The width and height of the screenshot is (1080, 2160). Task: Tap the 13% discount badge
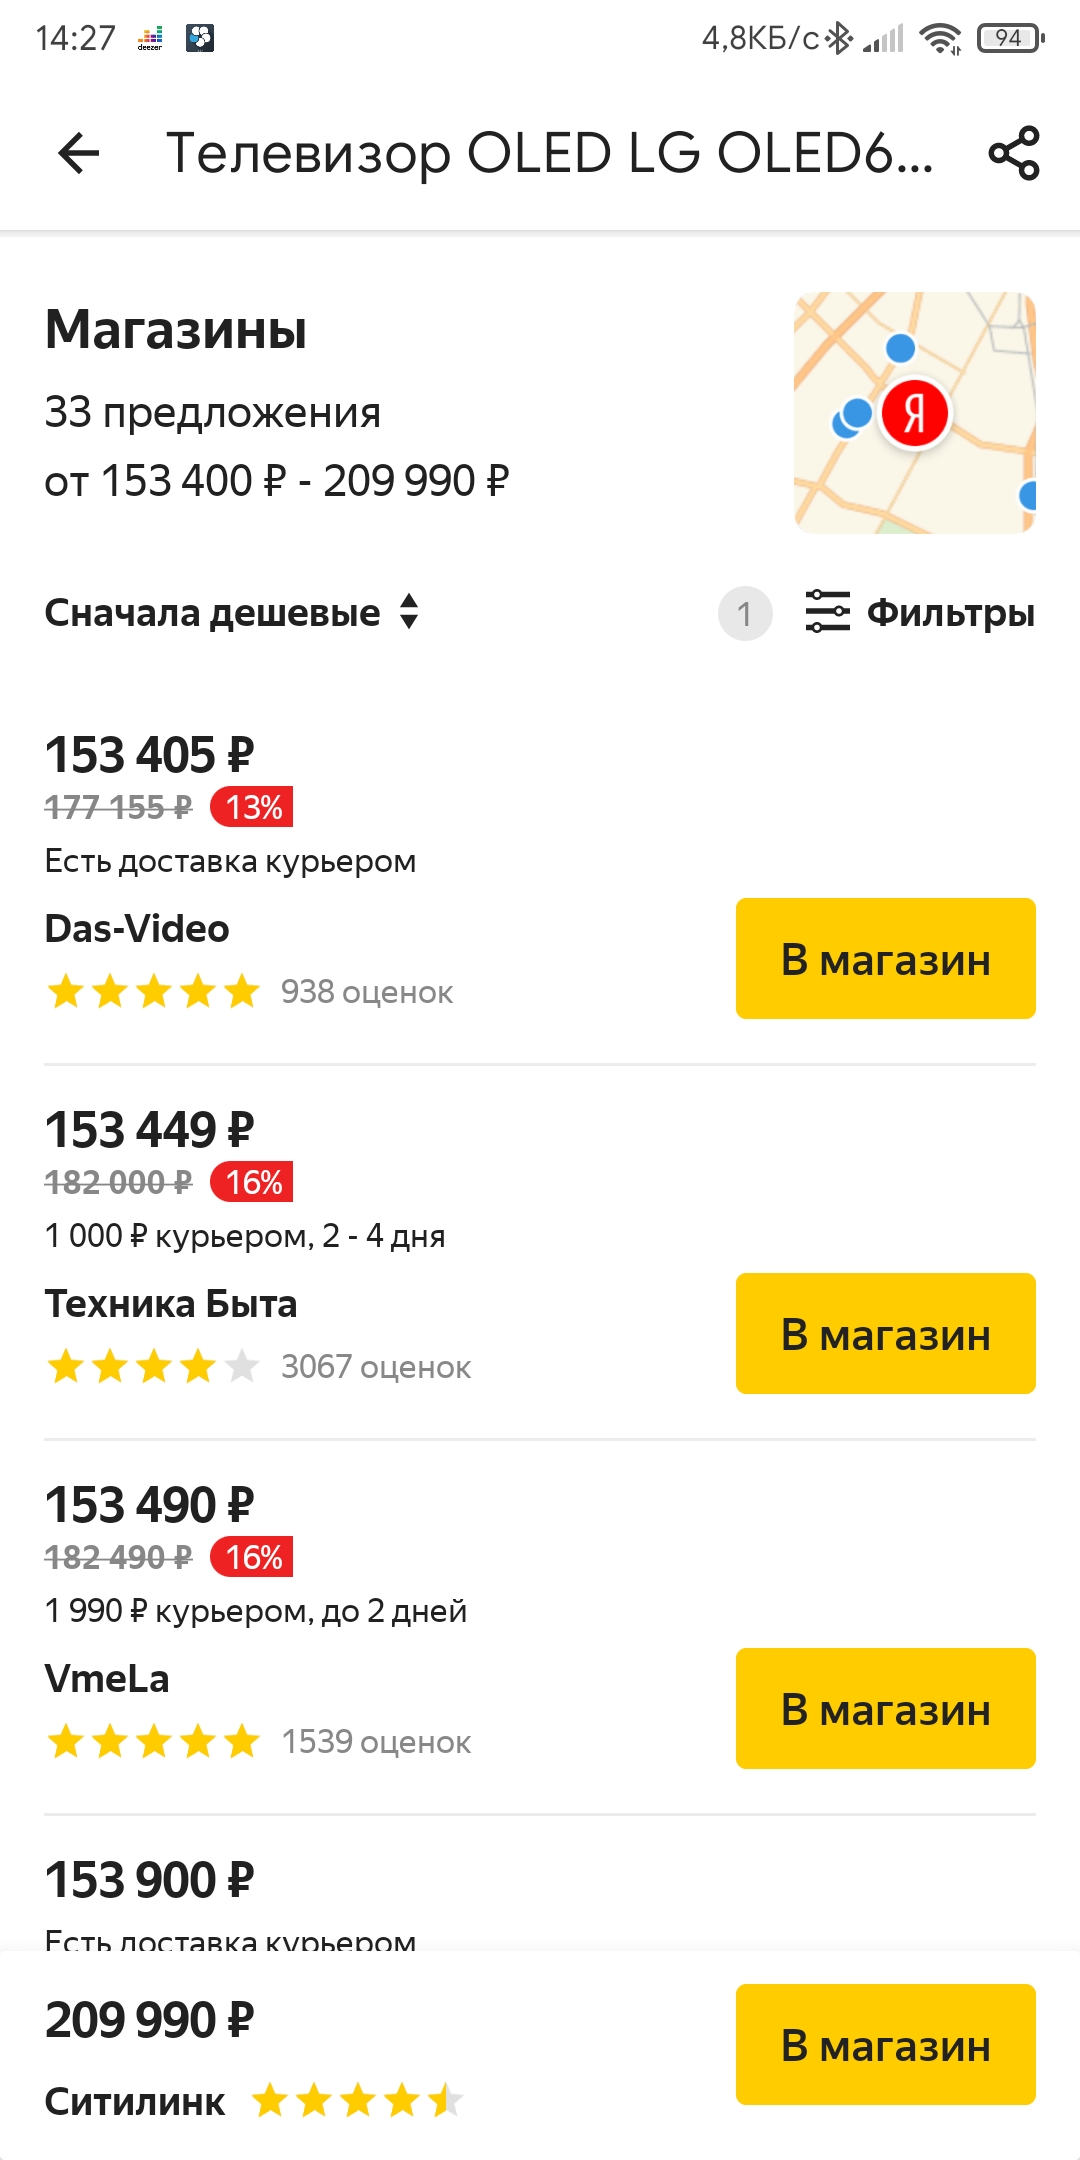pyautogui.click(x=252, y=807)
